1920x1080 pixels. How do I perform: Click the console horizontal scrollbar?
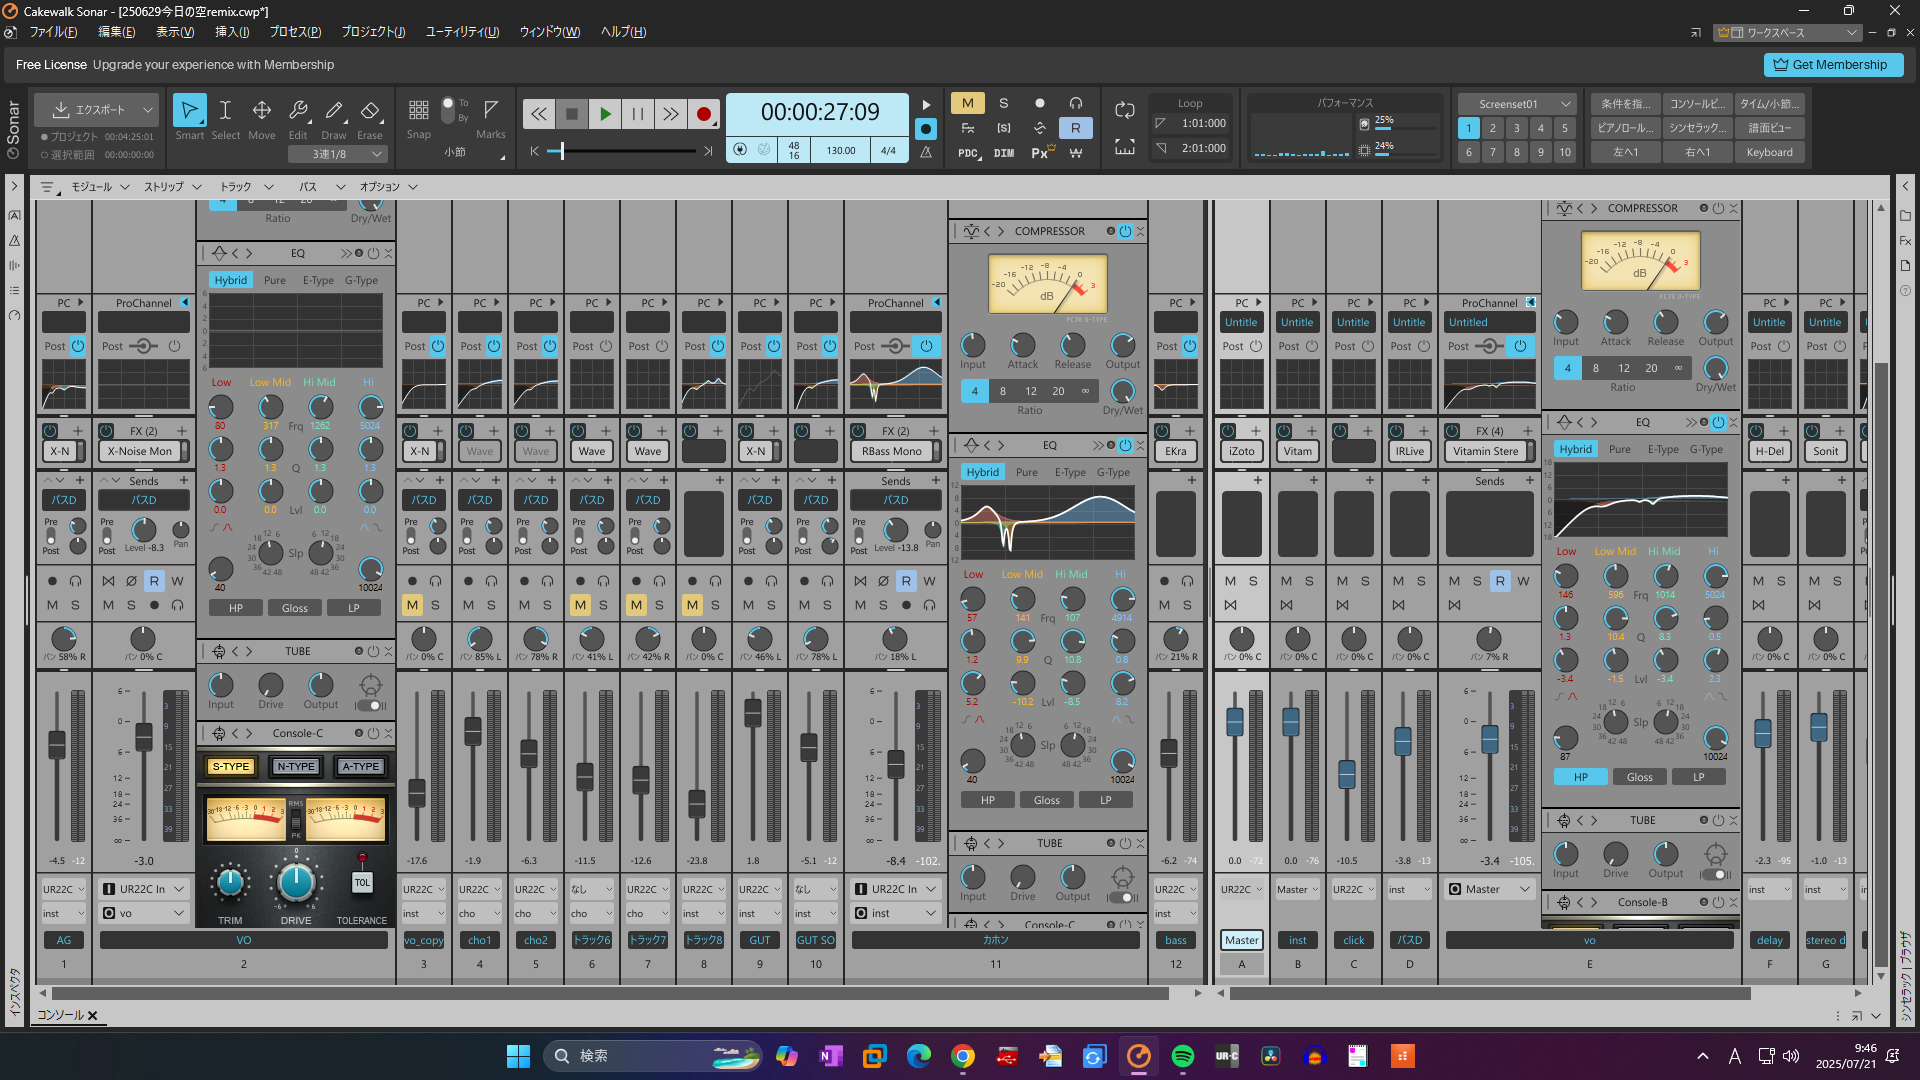pos(609,993)
